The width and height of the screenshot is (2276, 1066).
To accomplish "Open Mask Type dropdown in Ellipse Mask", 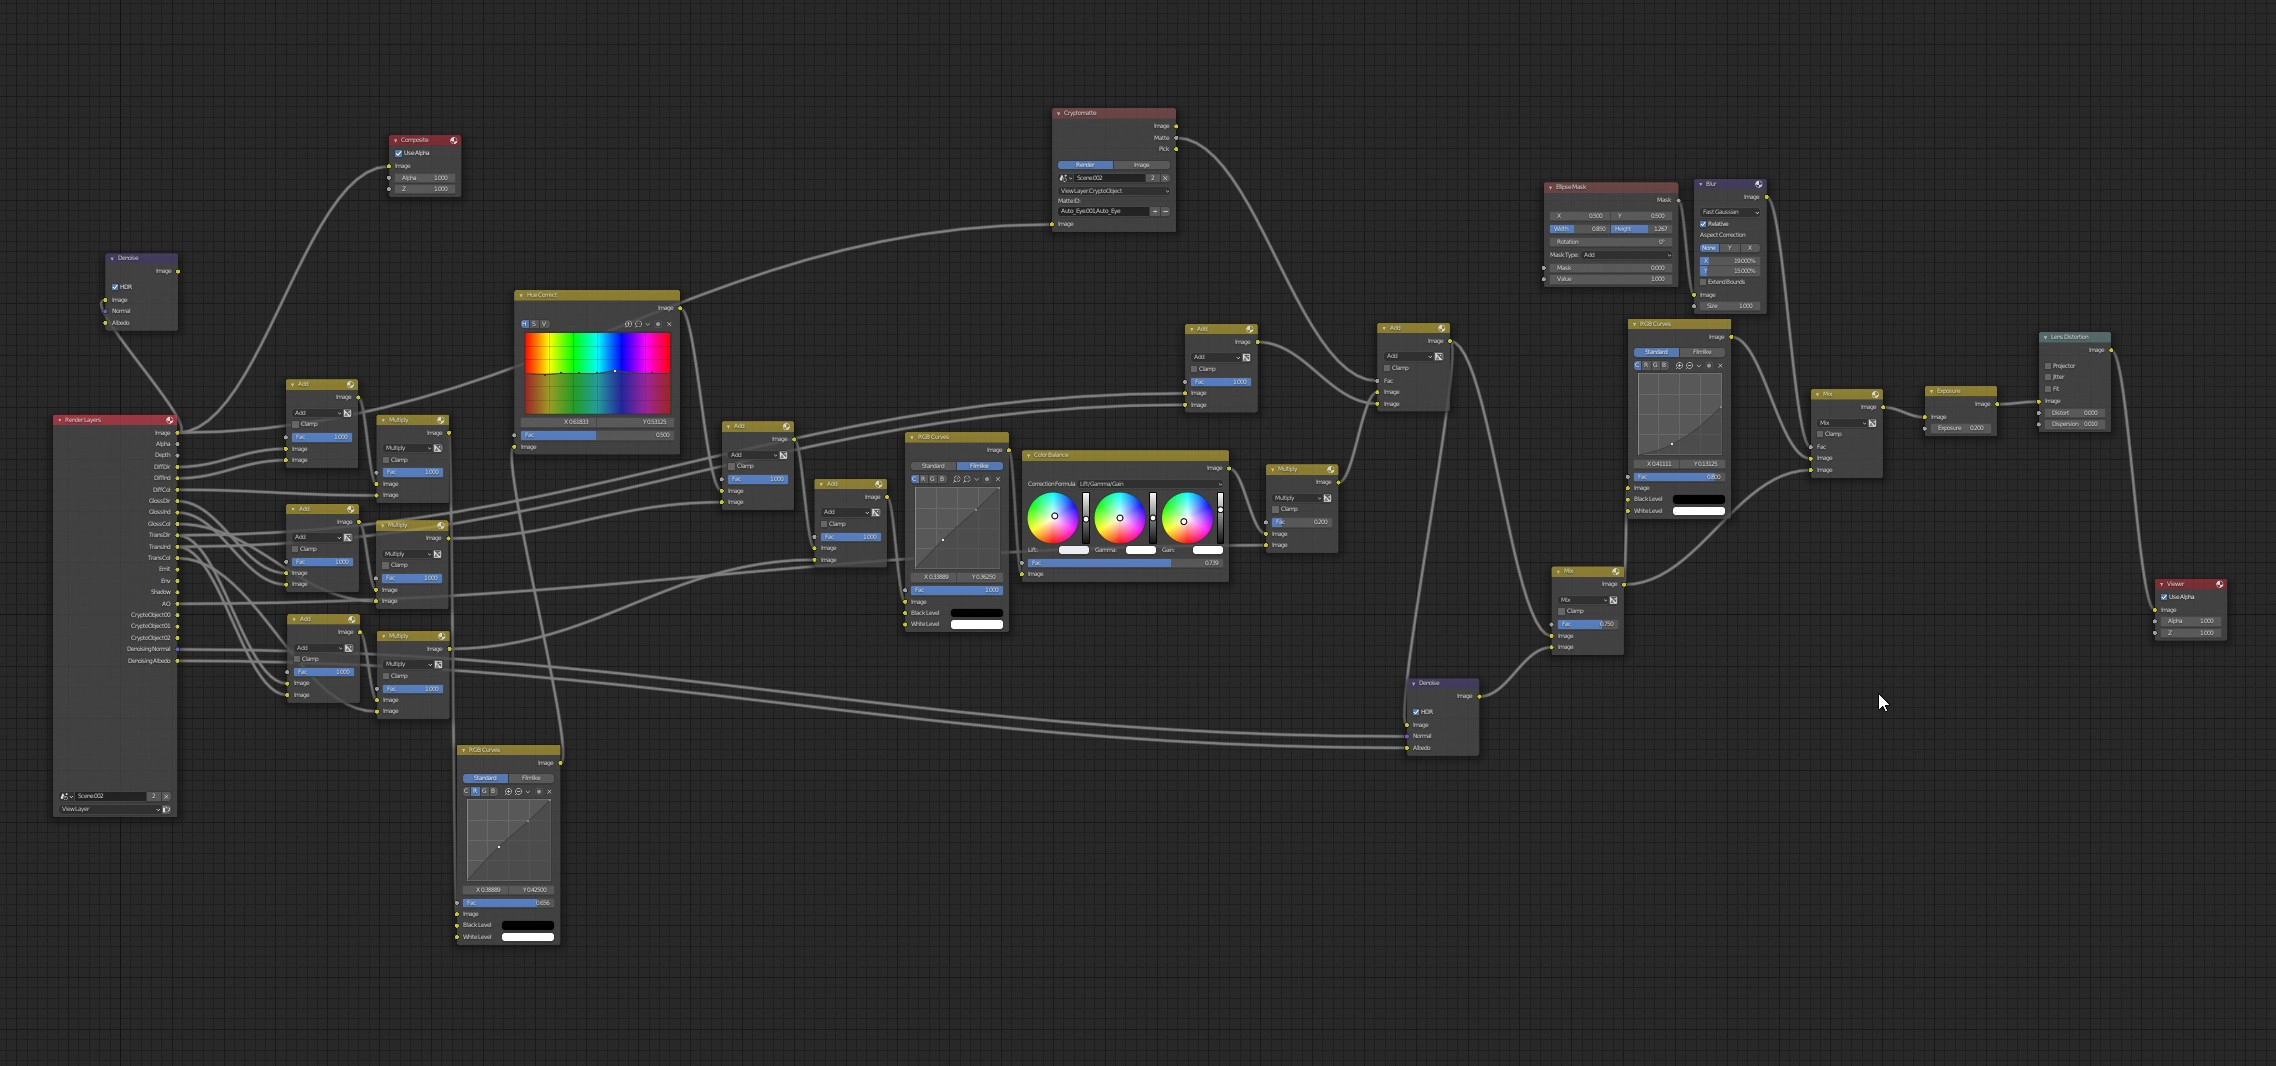I will 1626,255.
